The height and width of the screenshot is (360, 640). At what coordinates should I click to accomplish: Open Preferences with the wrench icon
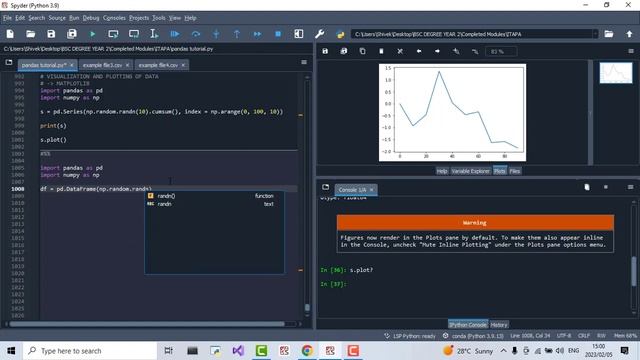point(320,34)
